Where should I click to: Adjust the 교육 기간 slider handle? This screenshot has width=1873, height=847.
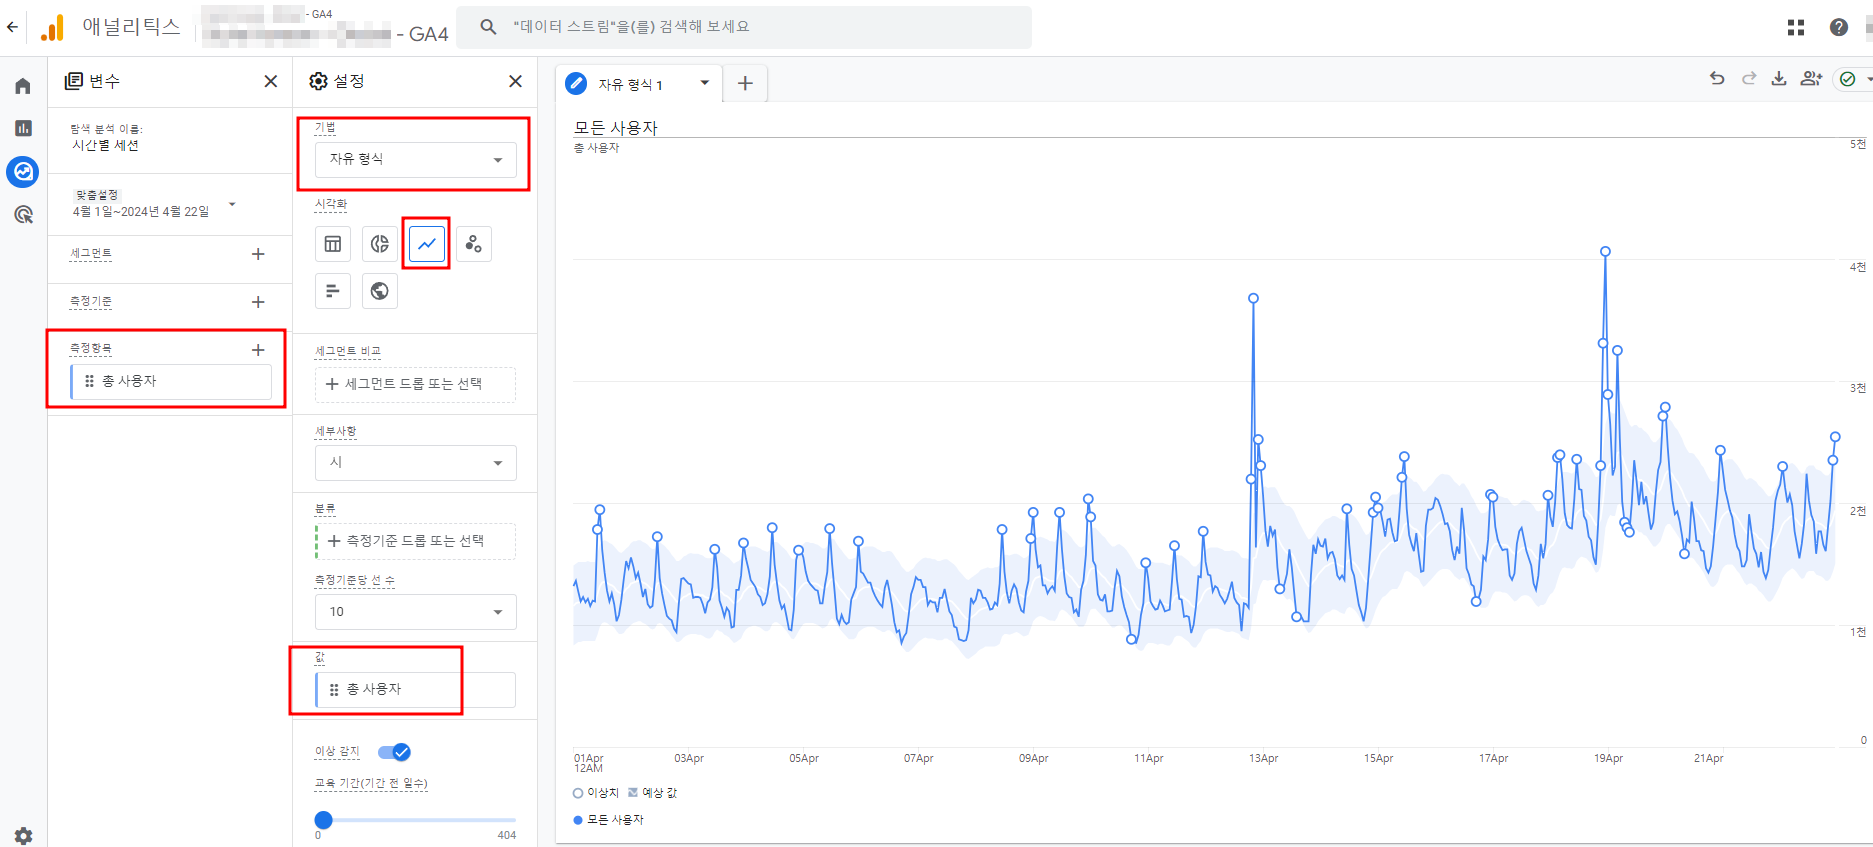pos(323,820)
